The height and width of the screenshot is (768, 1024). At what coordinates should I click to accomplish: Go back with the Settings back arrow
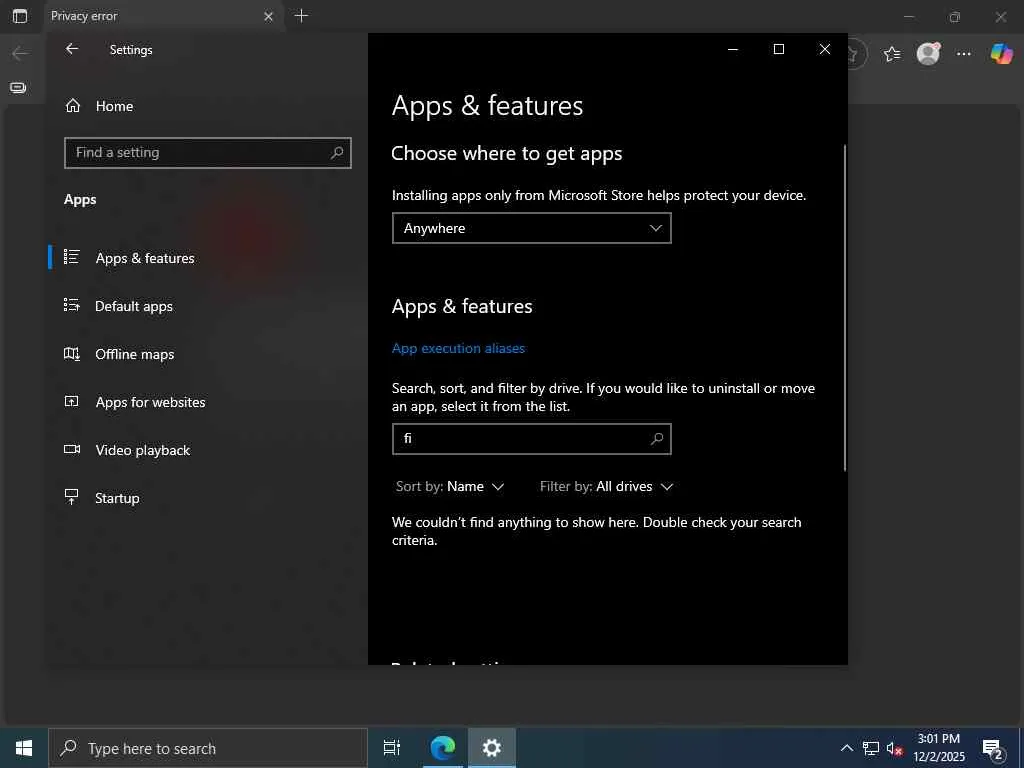point(72,49)
